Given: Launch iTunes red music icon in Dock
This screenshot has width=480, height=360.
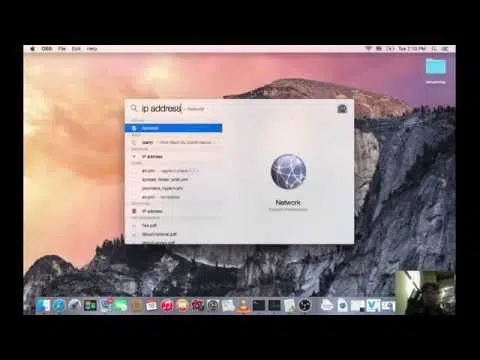Looking at the screenshot, I should [x=167, y=305].
